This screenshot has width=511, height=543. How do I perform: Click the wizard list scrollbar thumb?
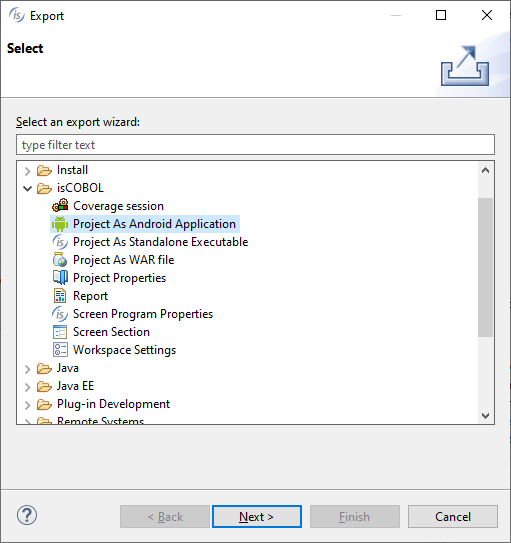click(485, 267)
